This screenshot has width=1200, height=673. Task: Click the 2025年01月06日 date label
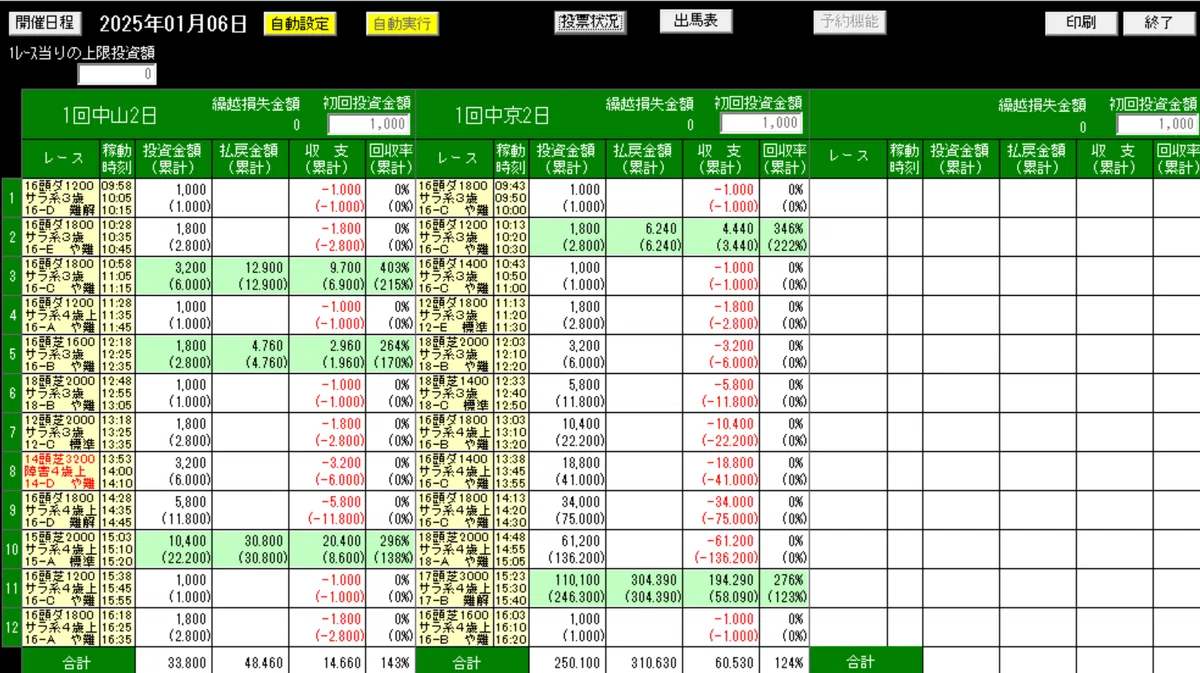click(x=172, y=24)
